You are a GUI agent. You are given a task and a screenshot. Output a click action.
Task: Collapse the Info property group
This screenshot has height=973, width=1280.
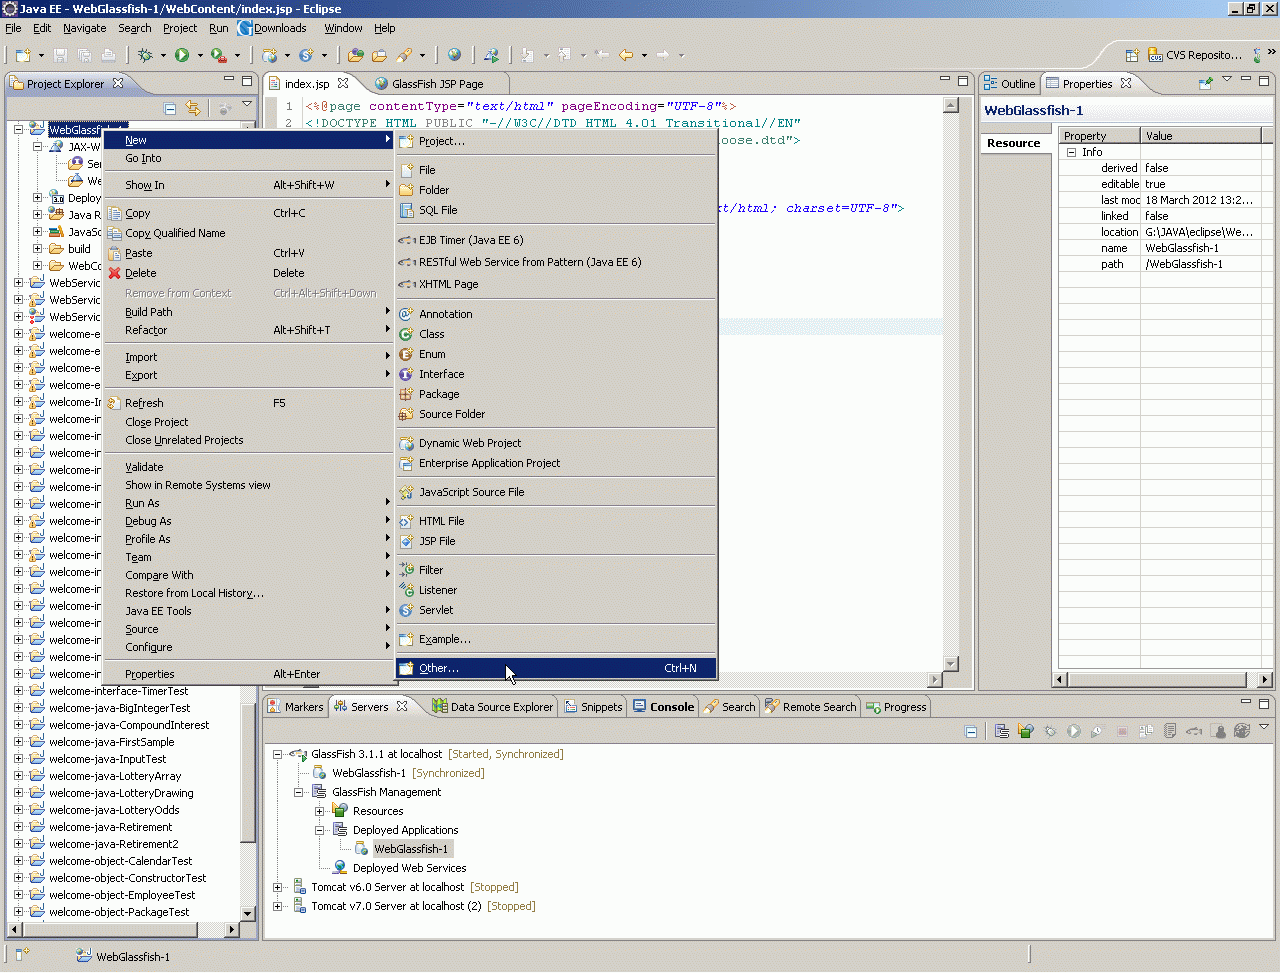[x=1071, y=152]
